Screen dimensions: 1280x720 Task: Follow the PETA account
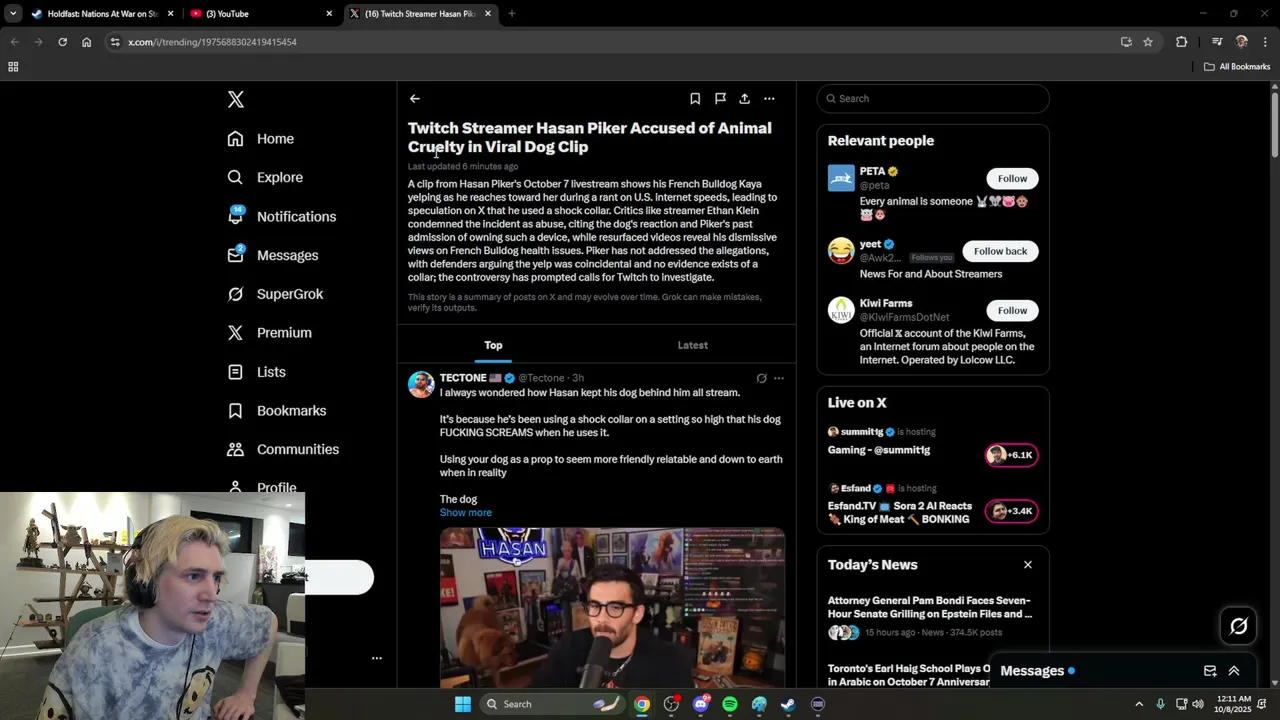(1012, 179)
